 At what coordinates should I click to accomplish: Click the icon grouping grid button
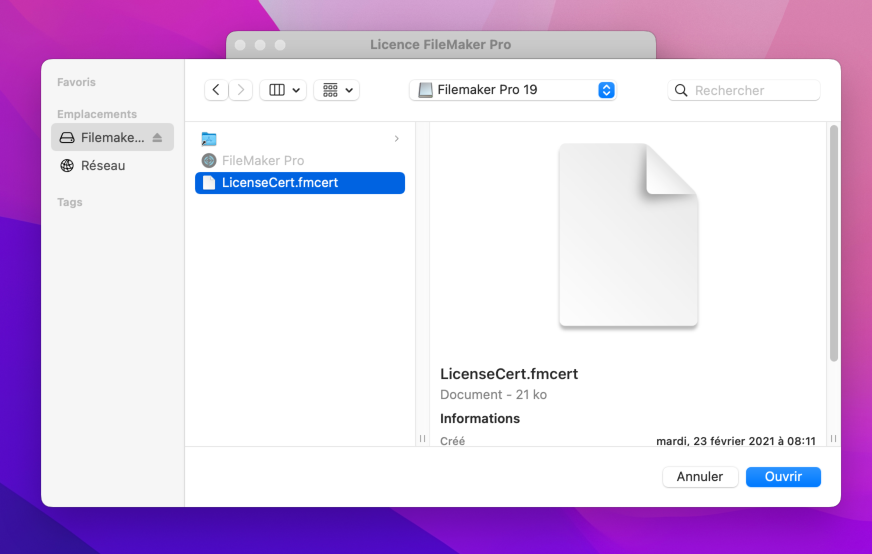[330, 90]
